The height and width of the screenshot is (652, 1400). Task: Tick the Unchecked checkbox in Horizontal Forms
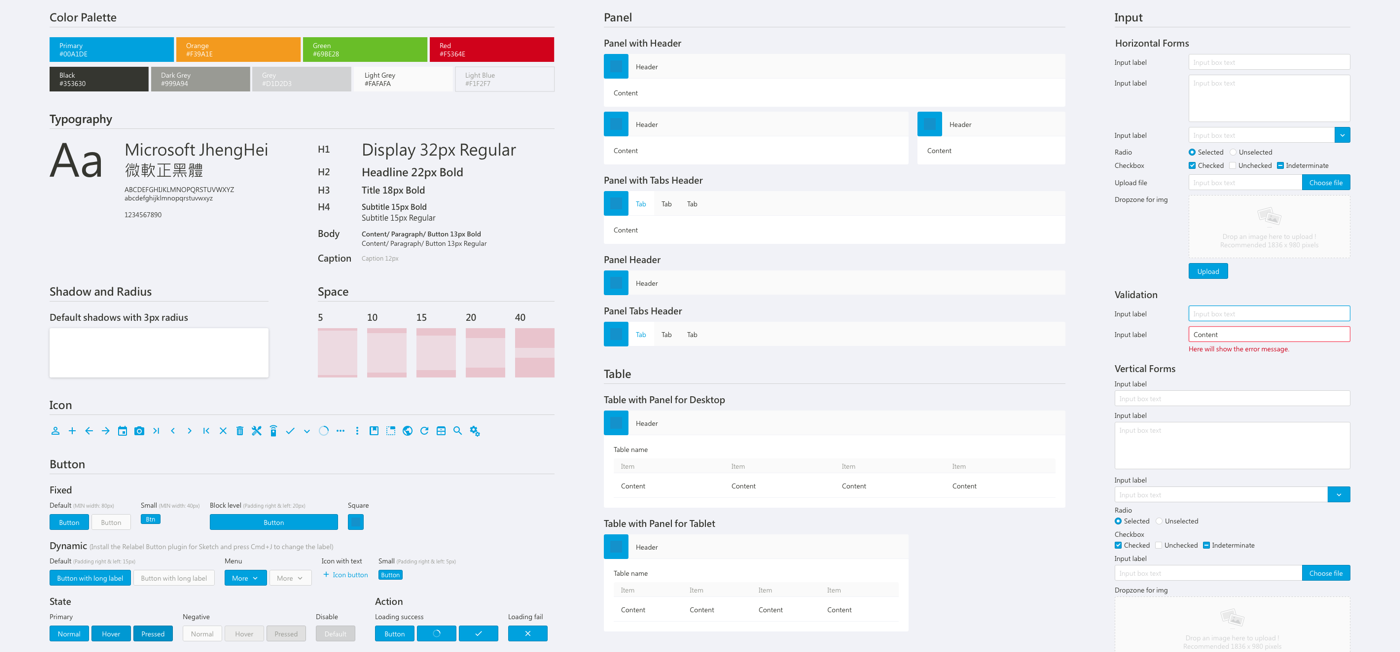point(1233,166)
